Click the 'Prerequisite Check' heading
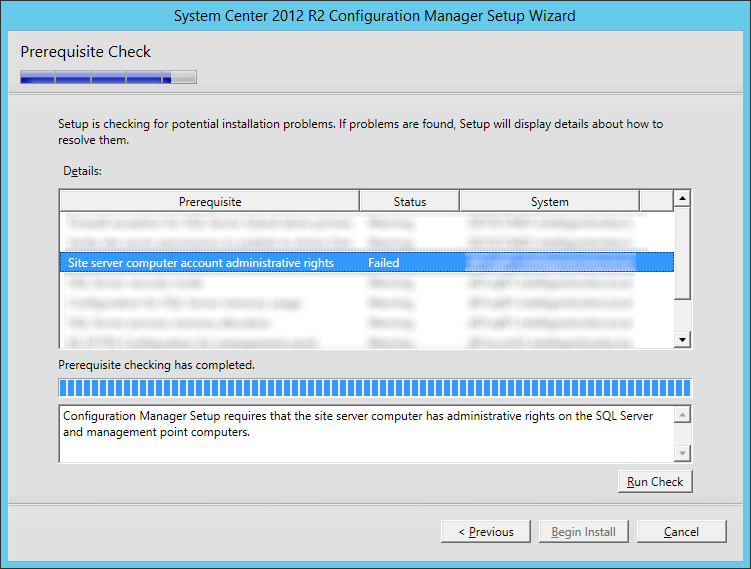Viewport: 751px width, 569px height. coord(86,52)
